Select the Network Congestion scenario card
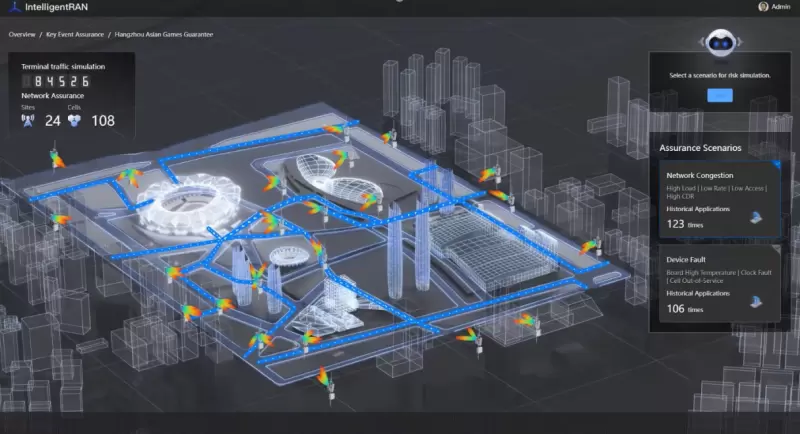Viewport: 800px width, 434px height. click(x=719, y=200)
